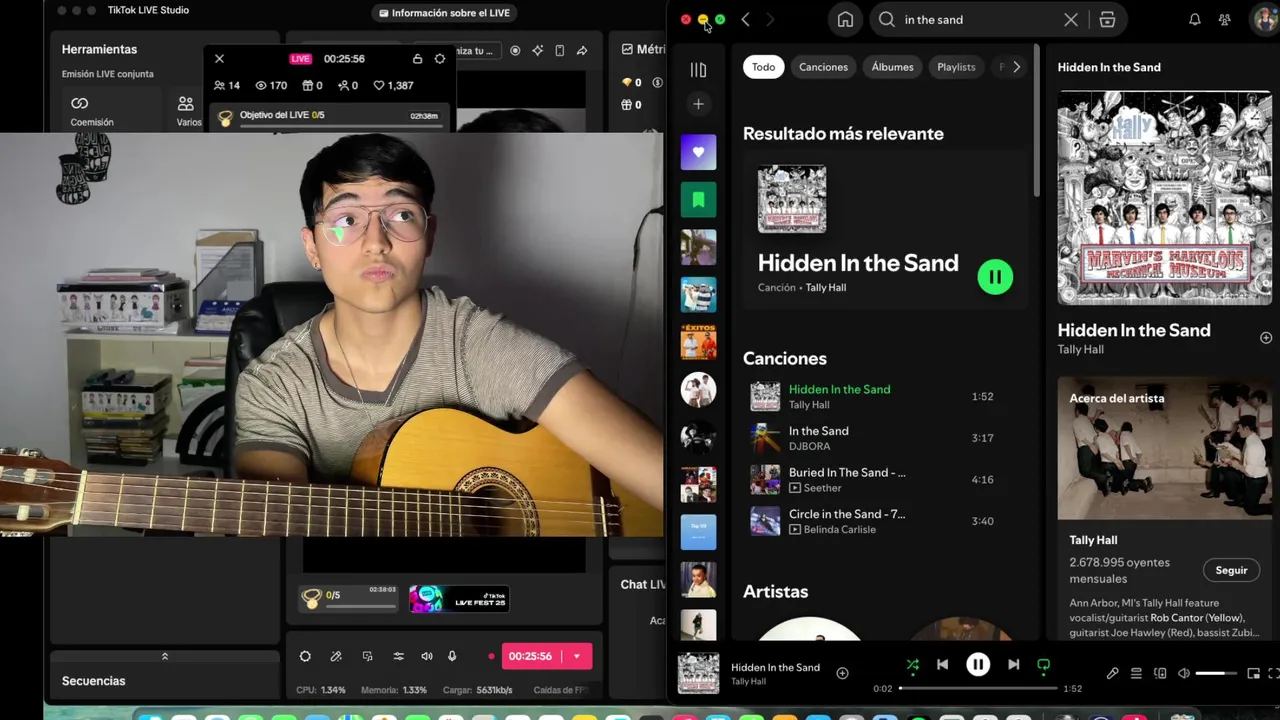This screenshot has height=720, width=1280.
Task: Go to previous track
Action: 942,664
